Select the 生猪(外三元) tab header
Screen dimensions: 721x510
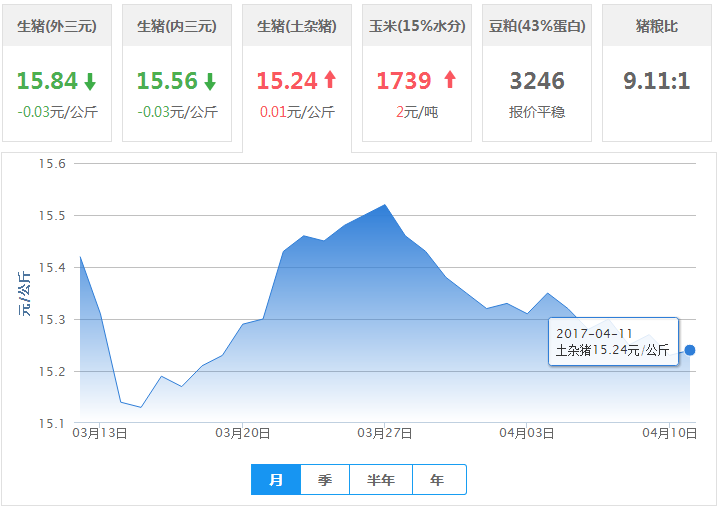tap(57, 26)
